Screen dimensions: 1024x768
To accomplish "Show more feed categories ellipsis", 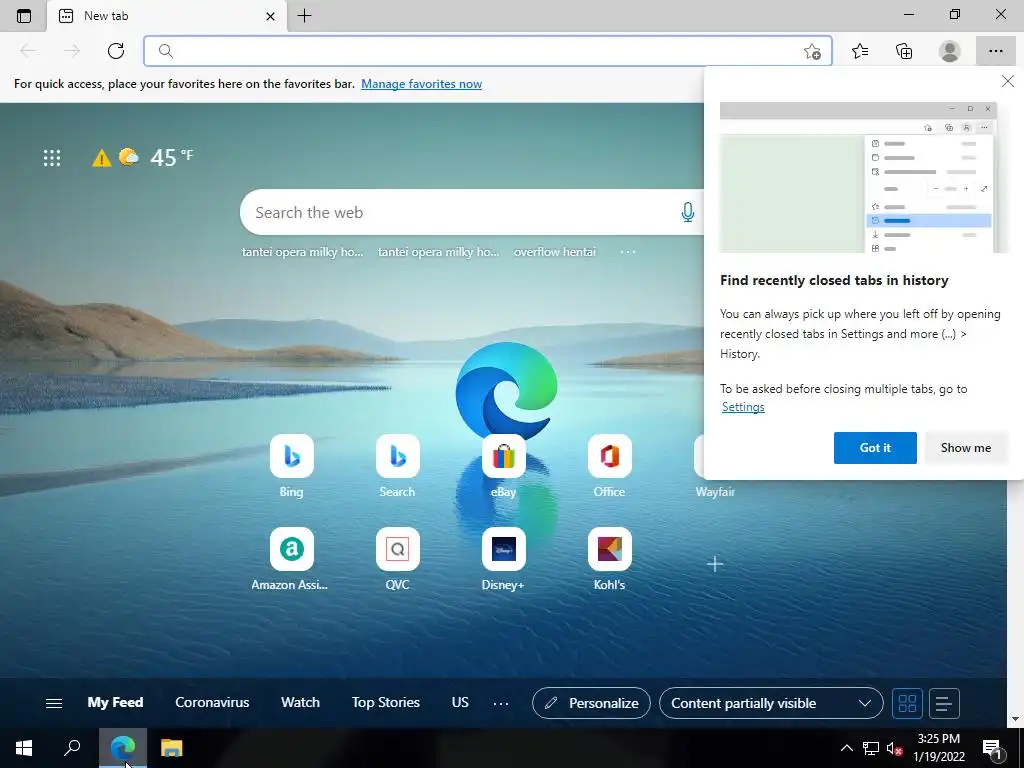I will (x=501, y=703).
